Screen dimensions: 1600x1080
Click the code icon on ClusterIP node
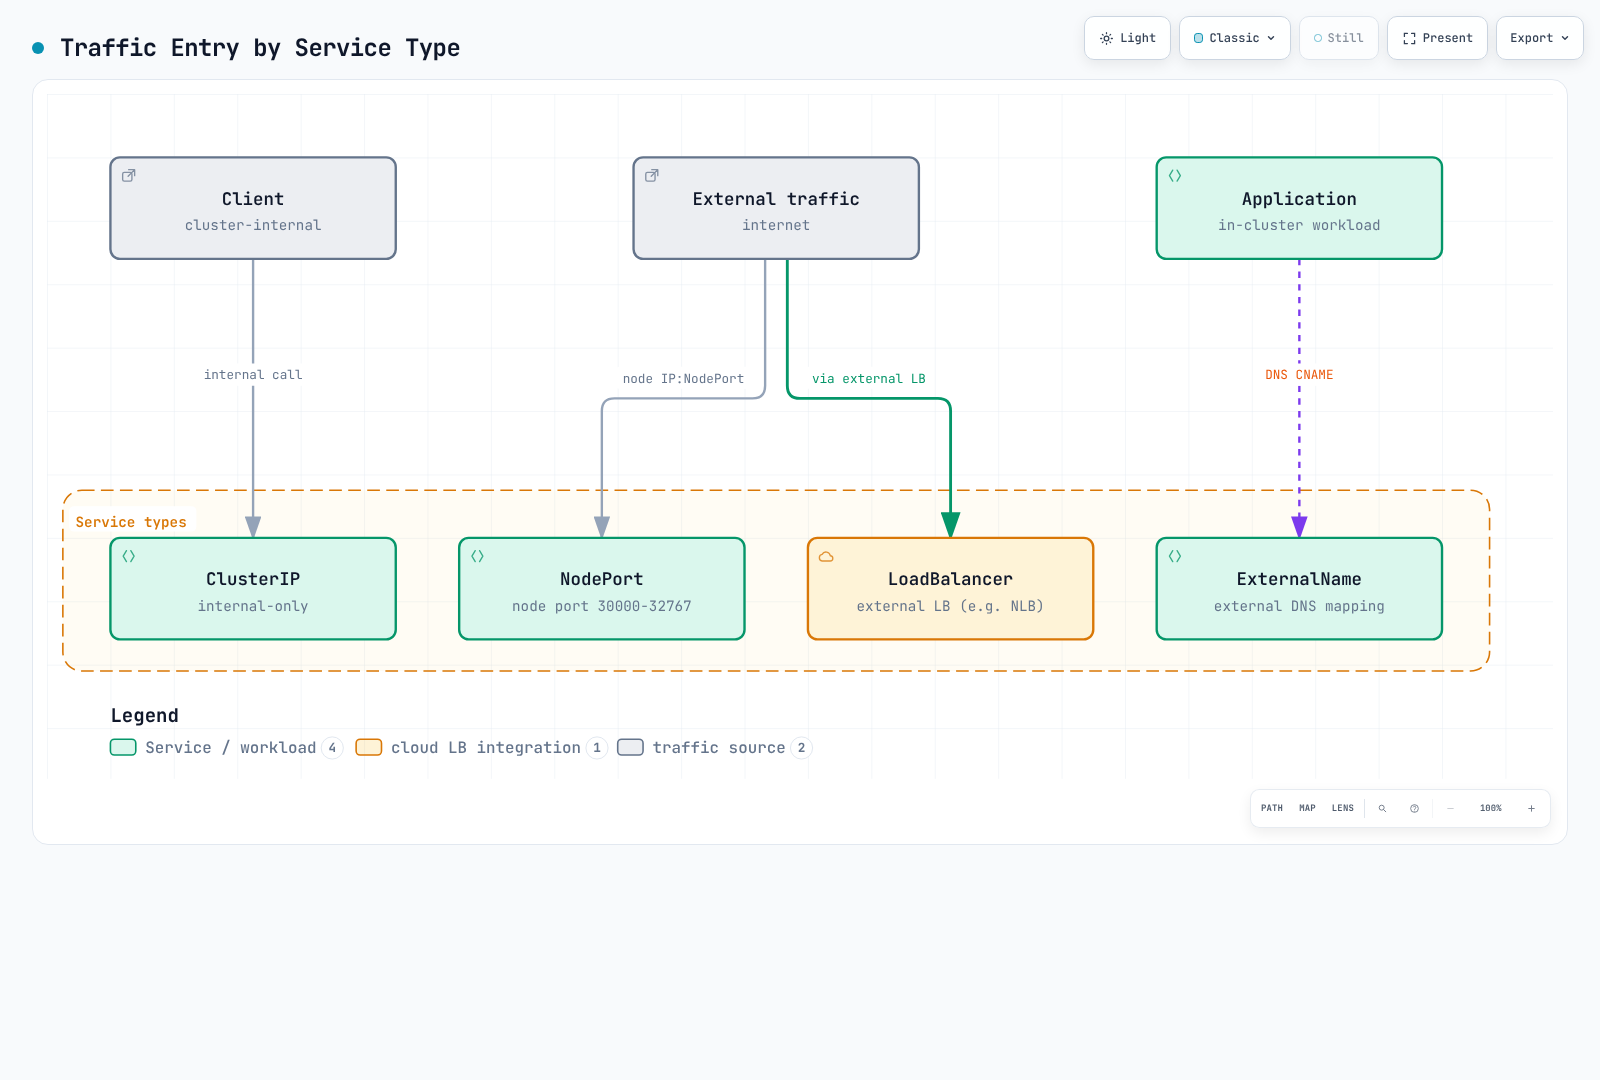coord(129,557)
